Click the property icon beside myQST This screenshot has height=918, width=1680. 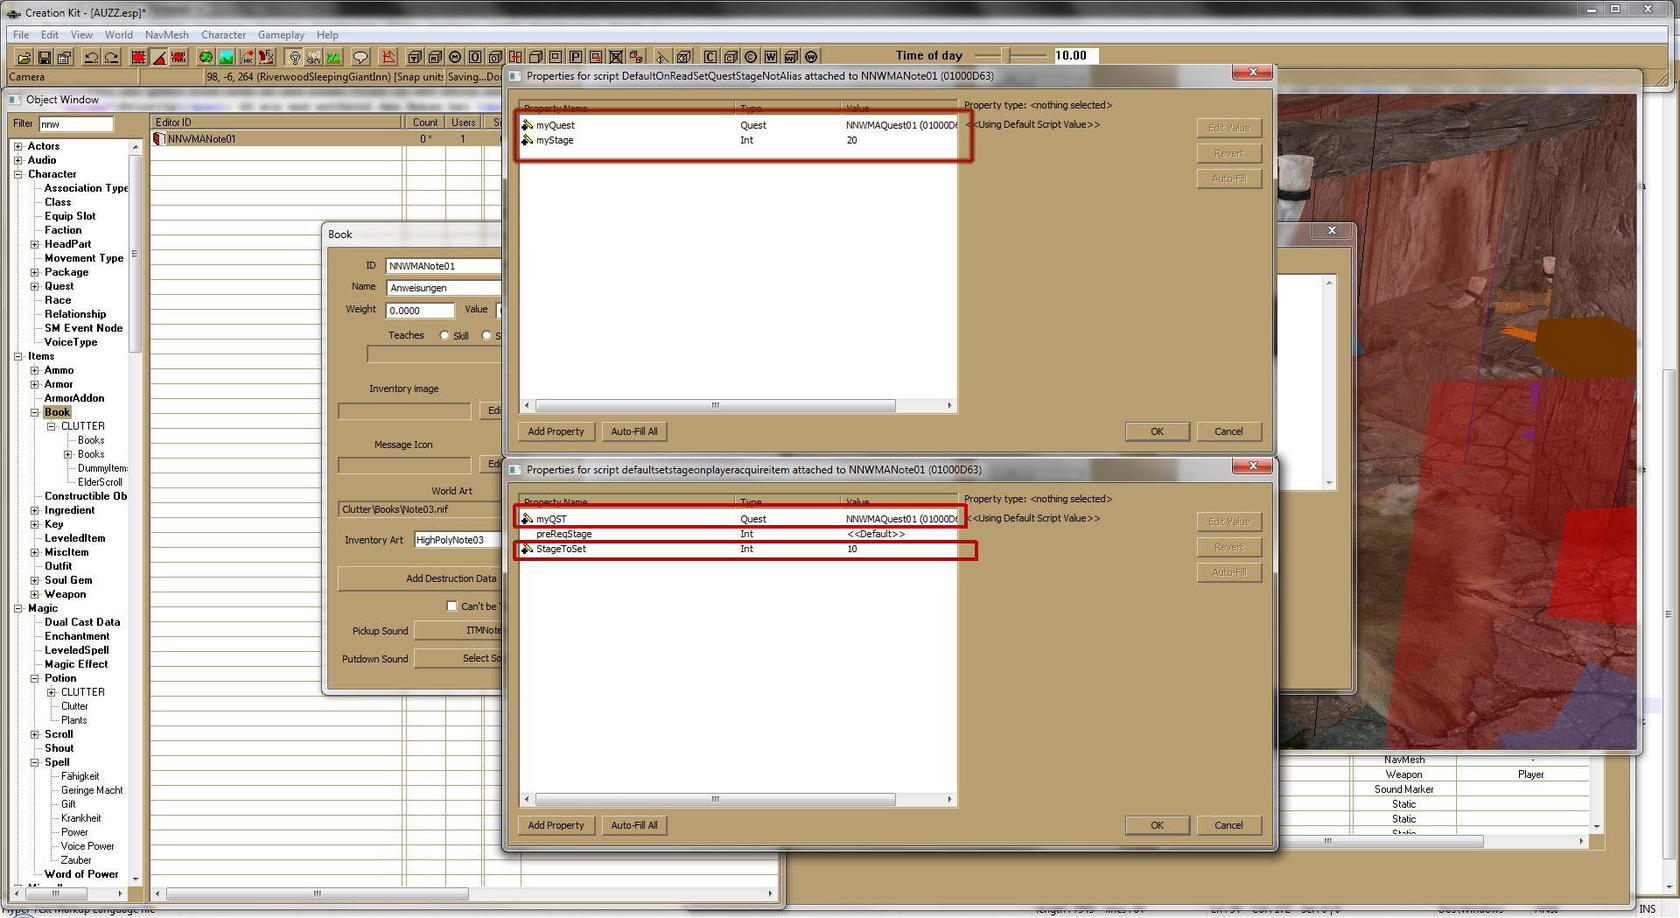coord(527,519)
